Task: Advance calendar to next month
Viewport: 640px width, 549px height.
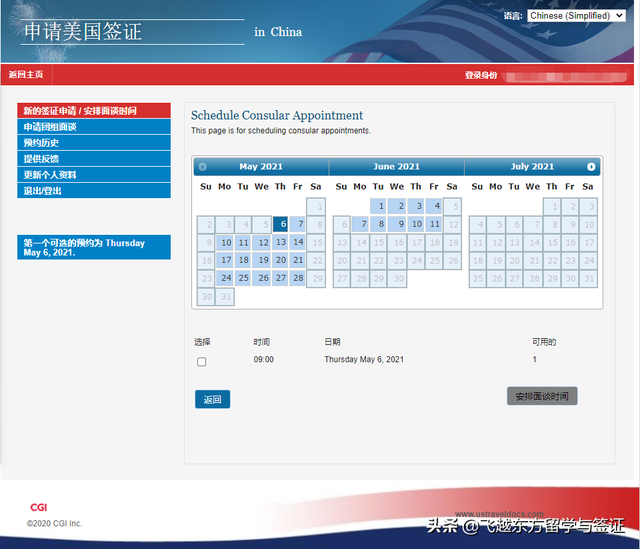Action: tap(591, 166)
